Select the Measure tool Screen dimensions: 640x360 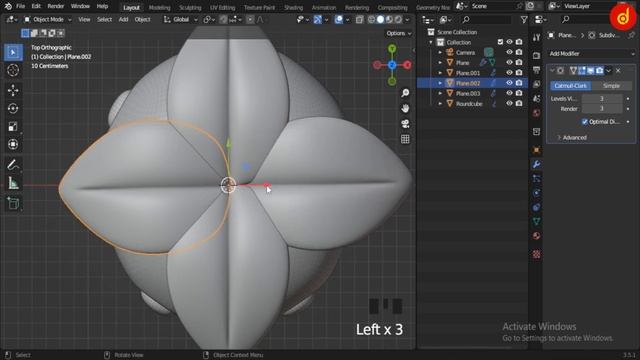click(x=13, y=183)
